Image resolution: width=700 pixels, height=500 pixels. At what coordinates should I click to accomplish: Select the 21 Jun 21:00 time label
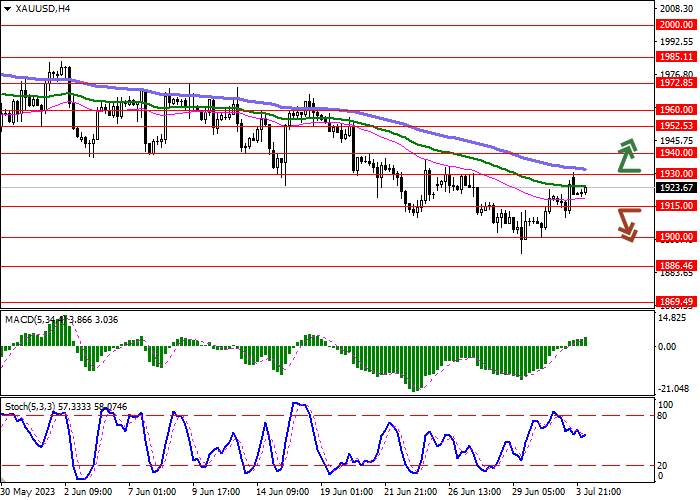(411, 492)
